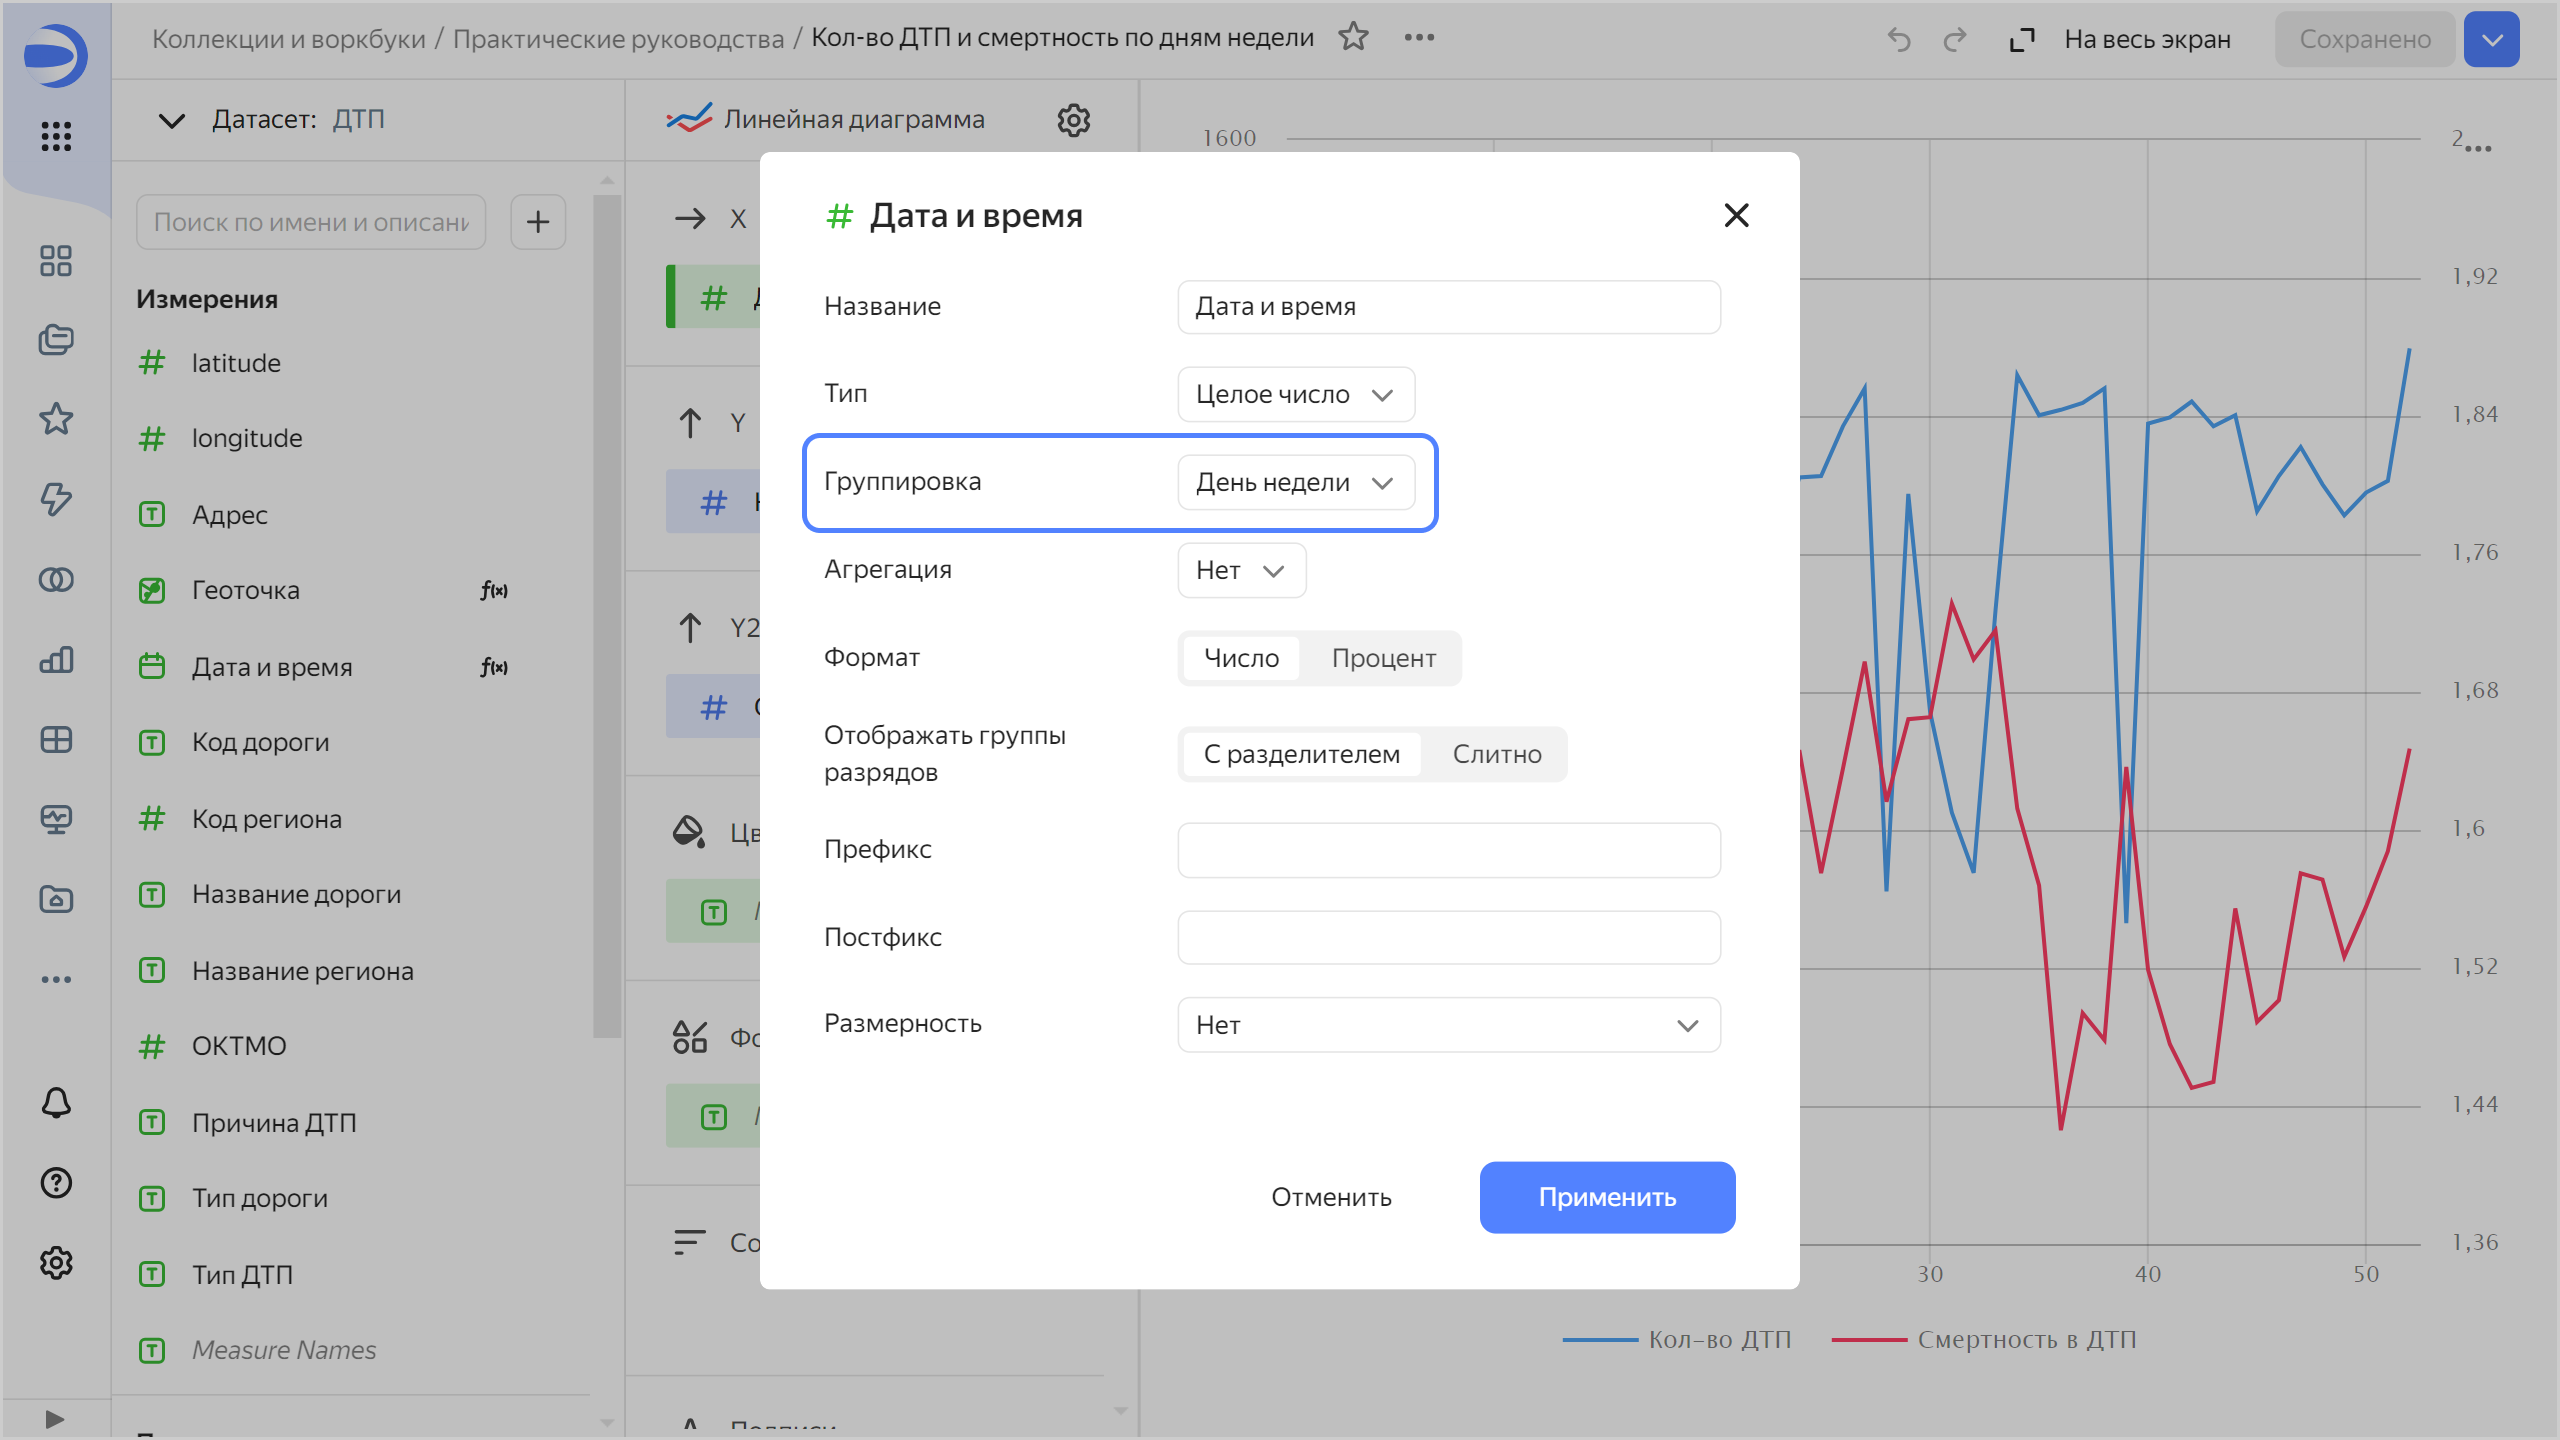Go to Коллекции и воркбуки breadcrumb
The image size is (2560, 1440).
point(288,39)
